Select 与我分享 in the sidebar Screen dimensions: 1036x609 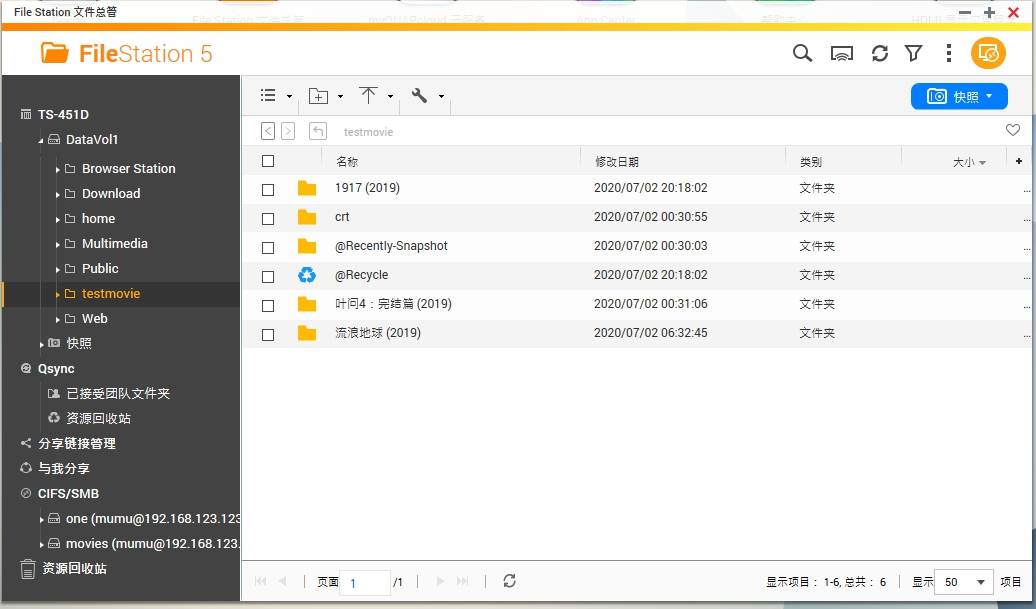click(60, 468)
